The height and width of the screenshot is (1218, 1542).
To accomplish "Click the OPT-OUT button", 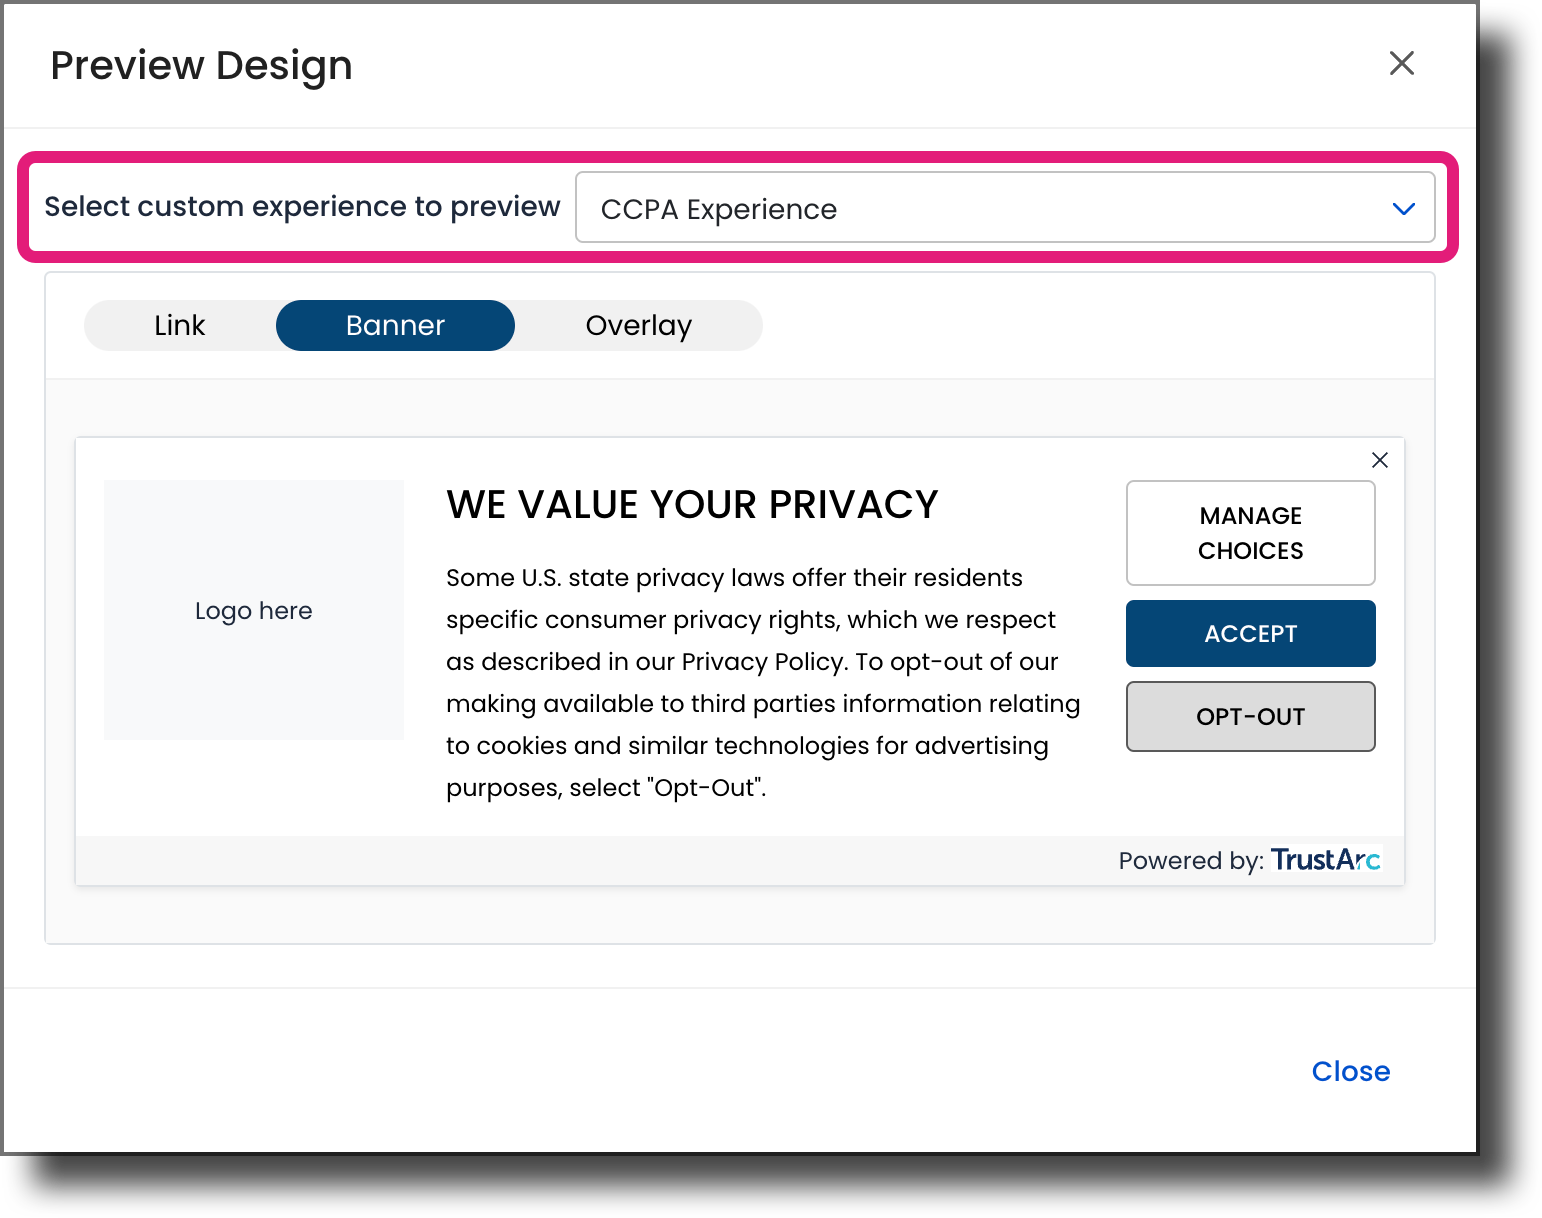I will point(1250,716).
